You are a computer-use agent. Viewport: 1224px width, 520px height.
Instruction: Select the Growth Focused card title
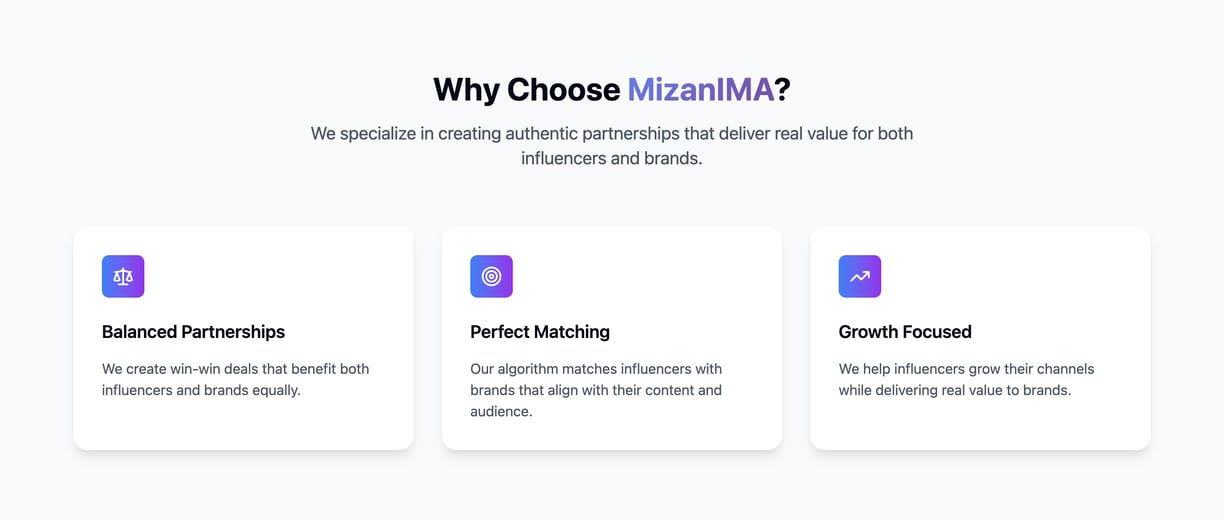pos(905,332)
